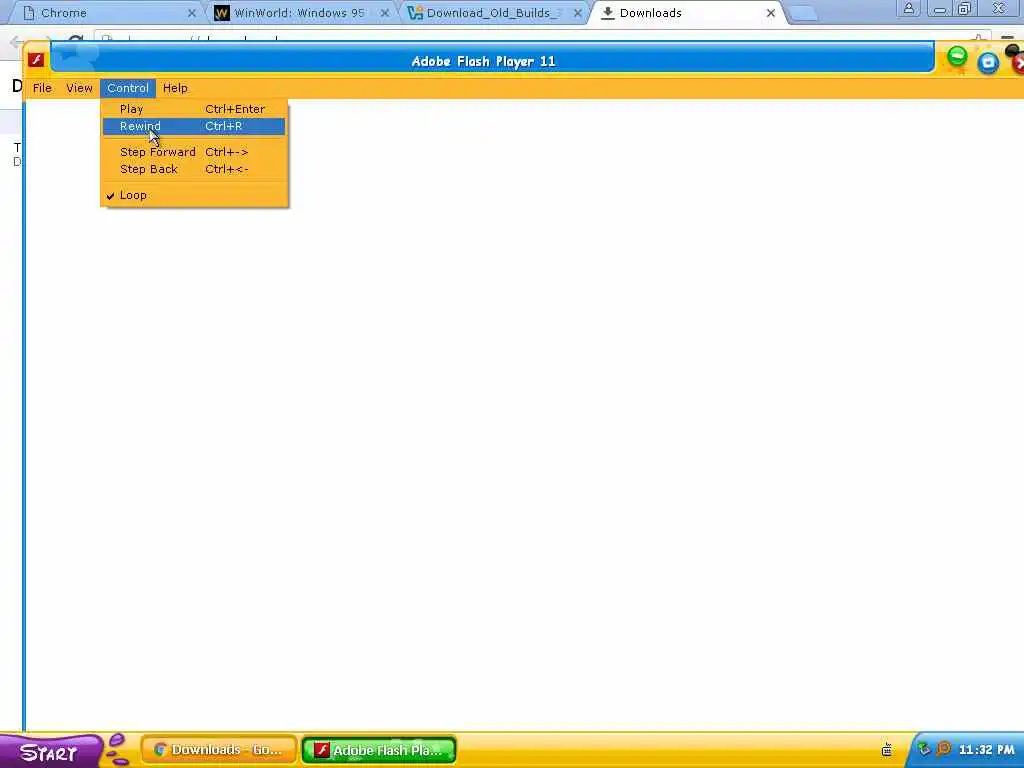Image resolution: width=1024 pixels, height=768 pixels.
Task: Open the Start menu
Action: point(51,752)
